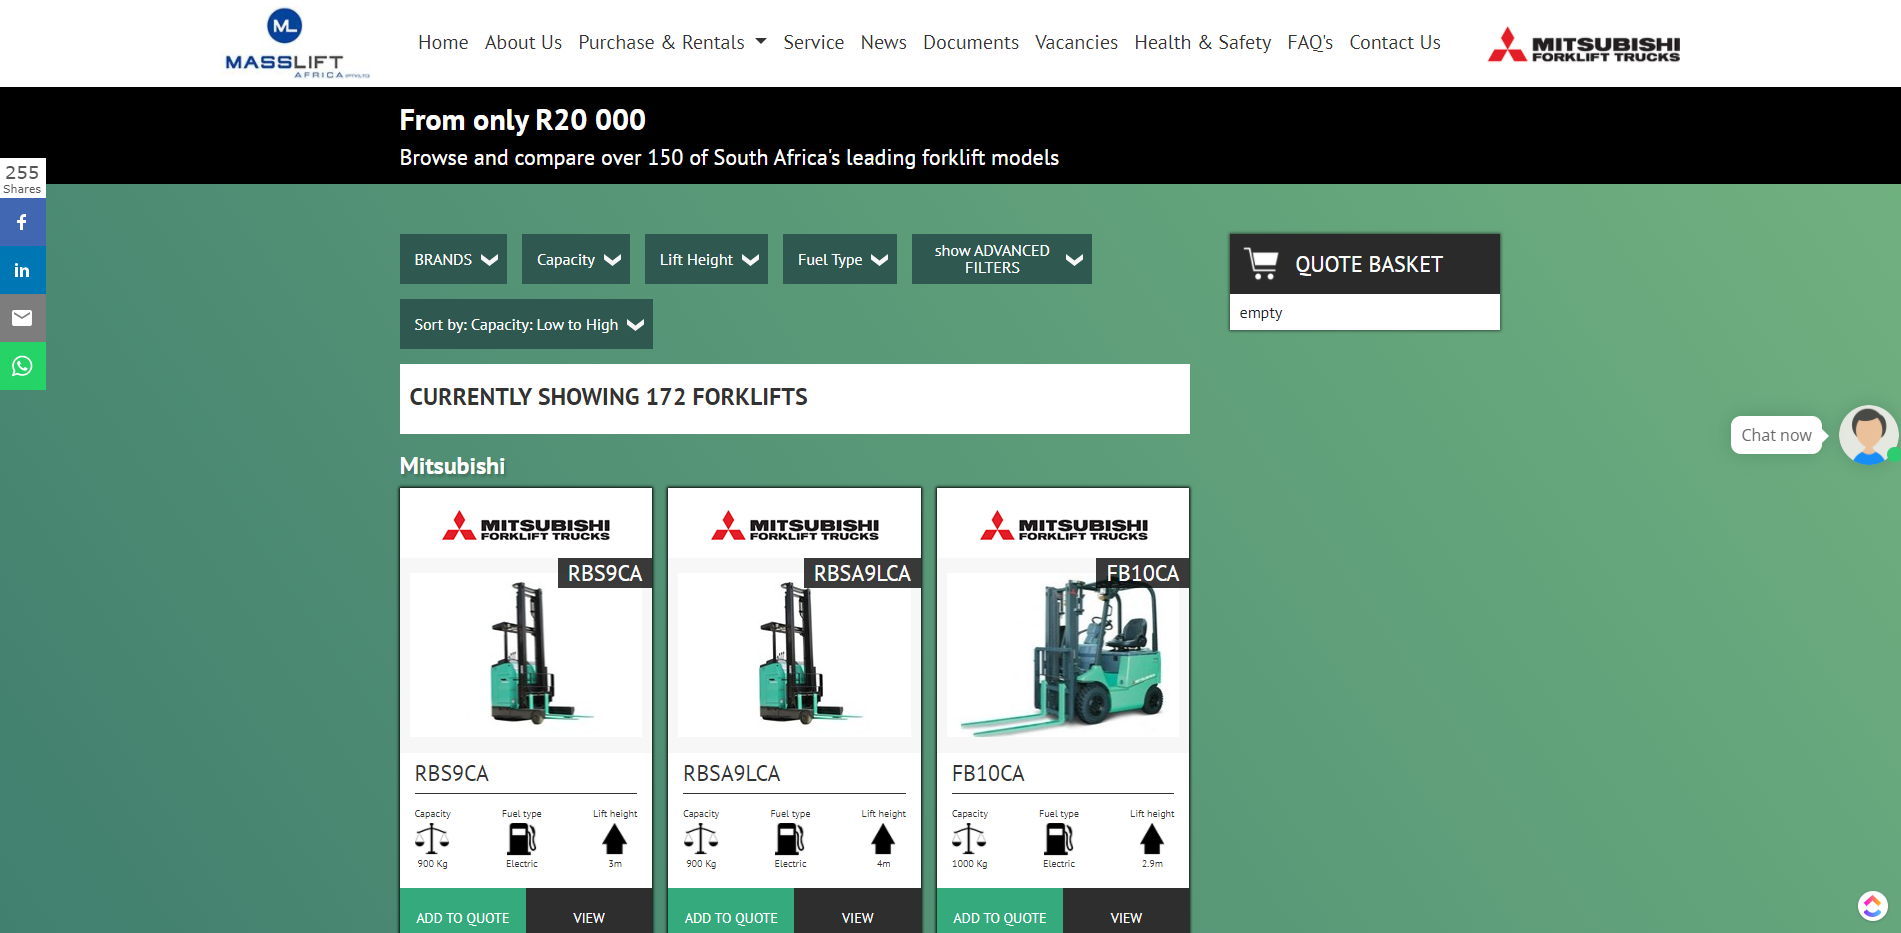This screenshot has width=1901, height=933.
Task: Open the Lift Height filter dropdown
Action: [x=706, y=259]
